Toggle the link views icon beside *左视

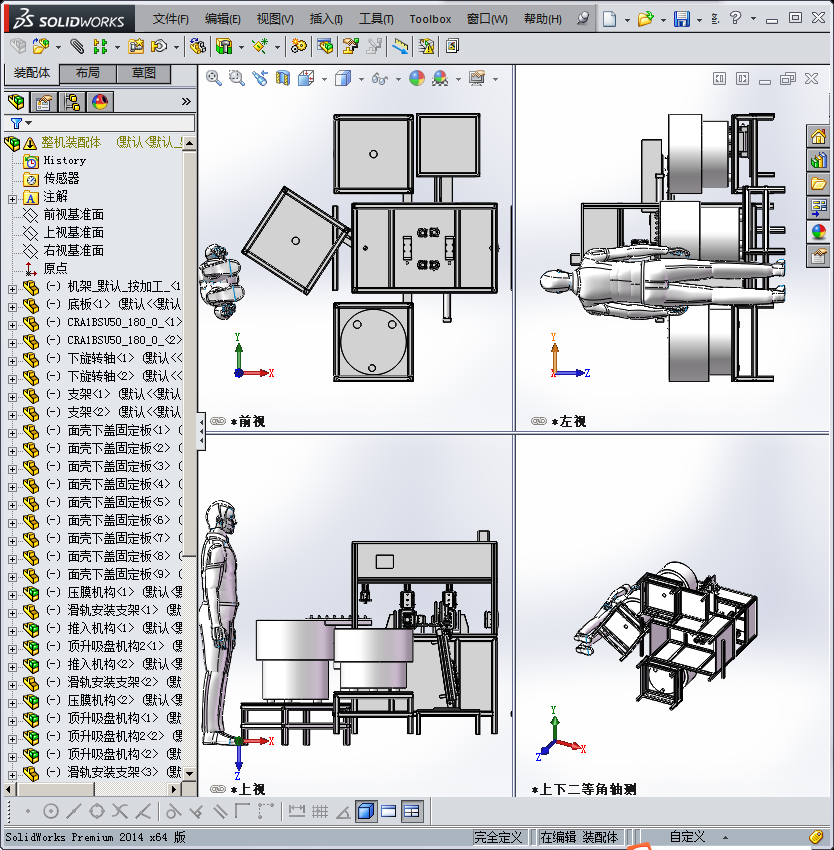tap(538, 421)
